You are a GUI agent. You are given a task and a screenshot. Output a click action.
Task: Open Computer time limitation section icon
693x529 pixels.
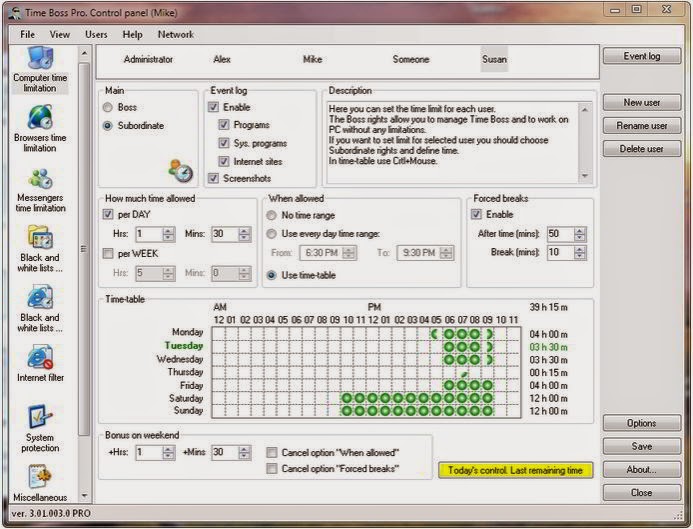[x=40, y=58]
